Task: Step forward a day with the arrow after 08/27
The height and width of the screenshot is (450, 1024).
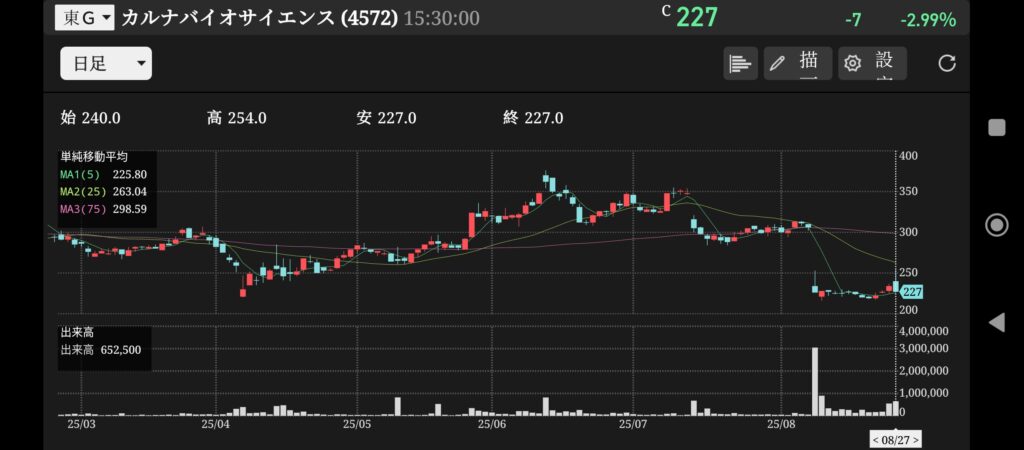Action: click(916, 440)
